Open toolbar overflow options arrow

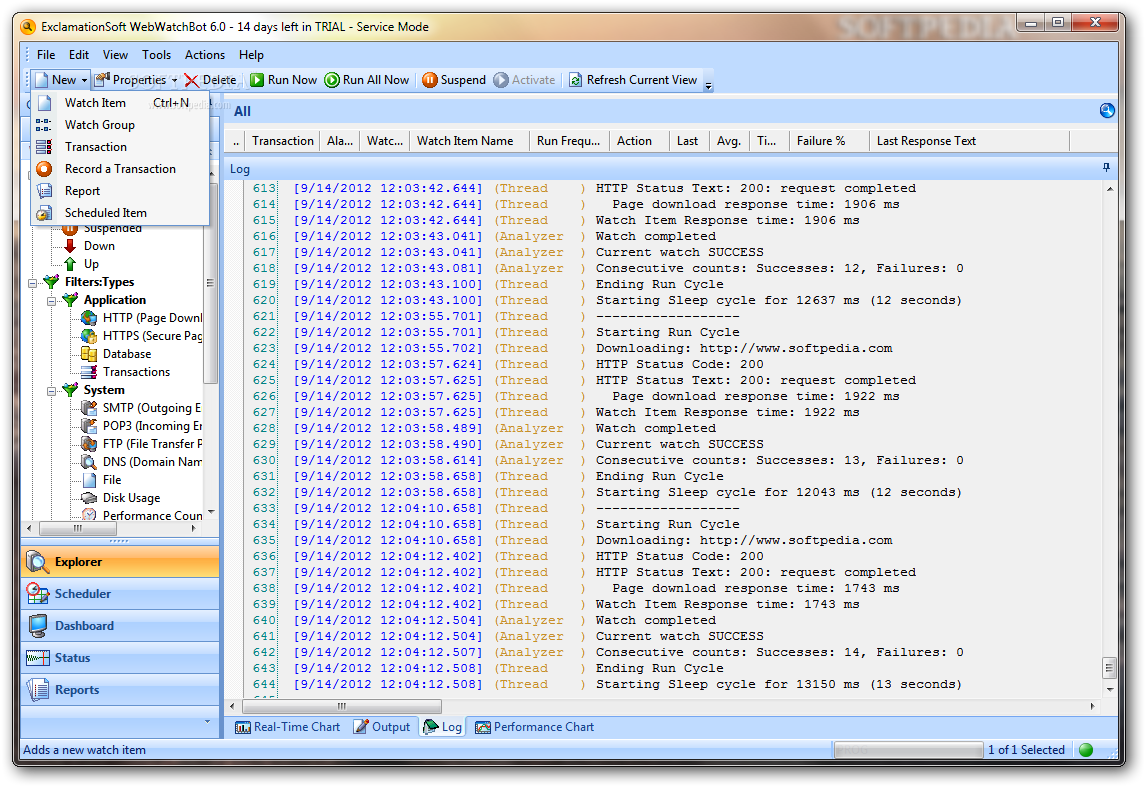click(x=708, y=85)
